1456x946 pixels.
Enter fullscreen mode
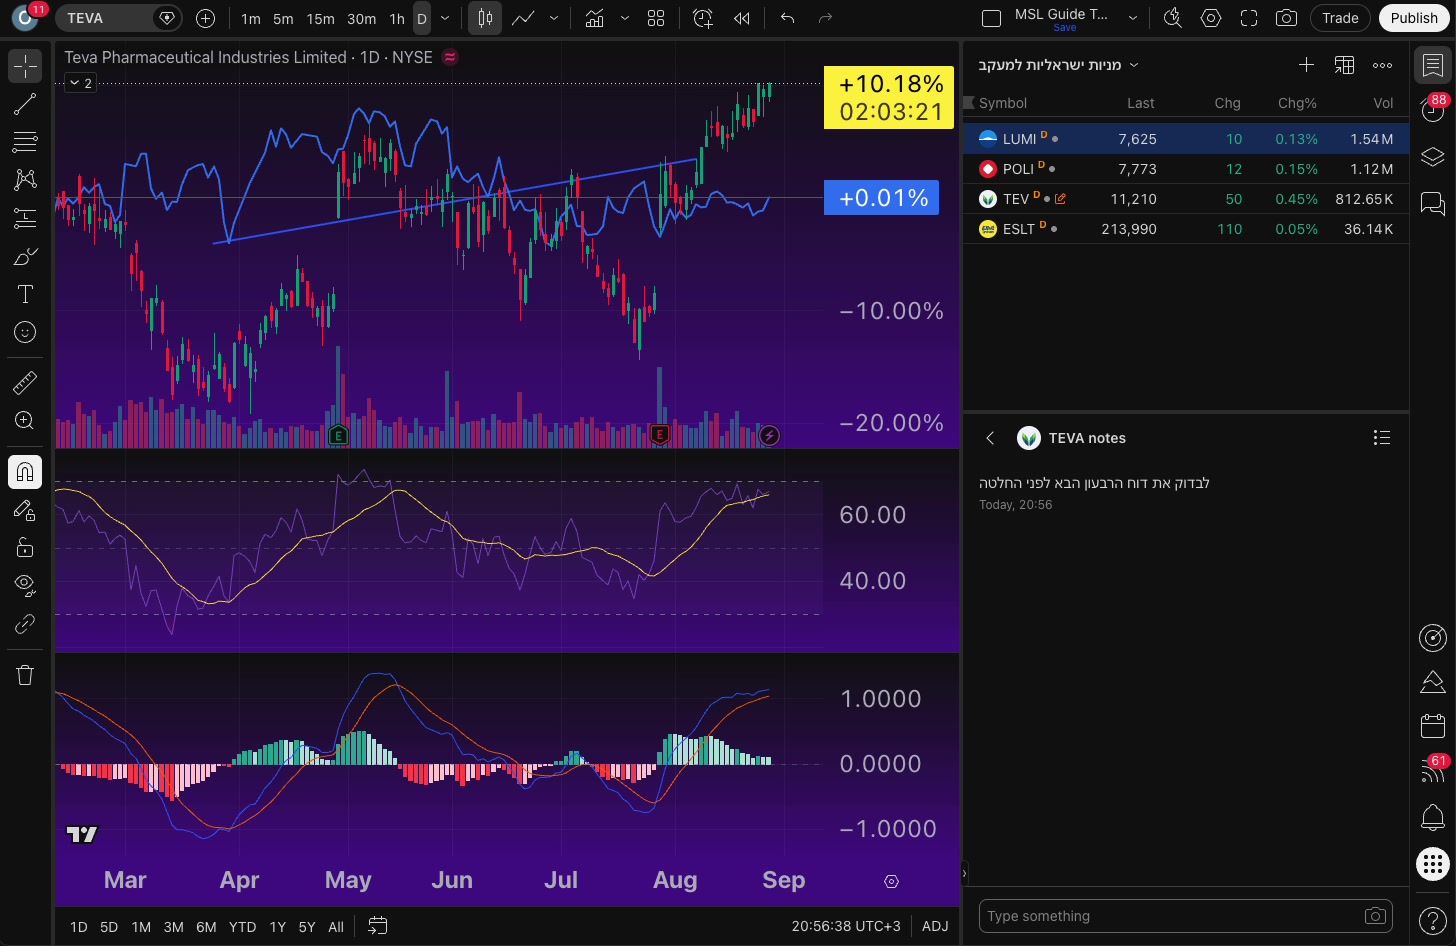tap(1249, 18)
